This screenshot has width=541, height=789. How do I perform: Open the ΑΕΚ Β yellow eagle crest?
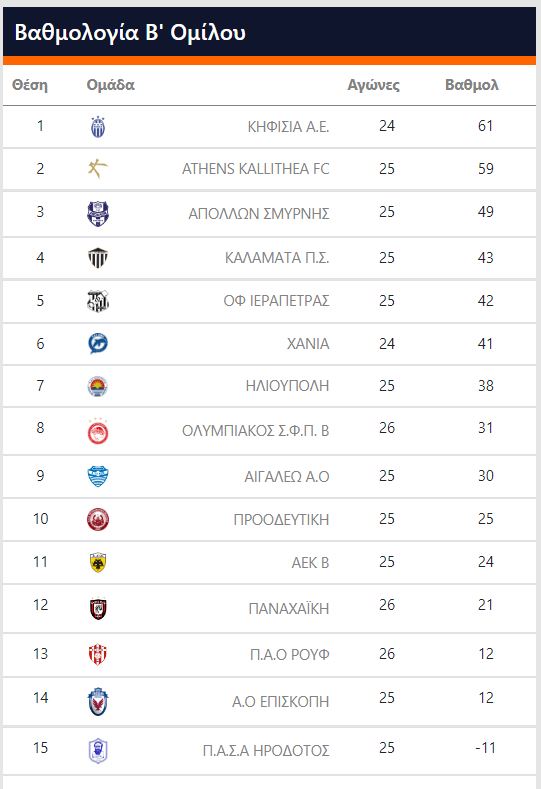click(98, 563)
